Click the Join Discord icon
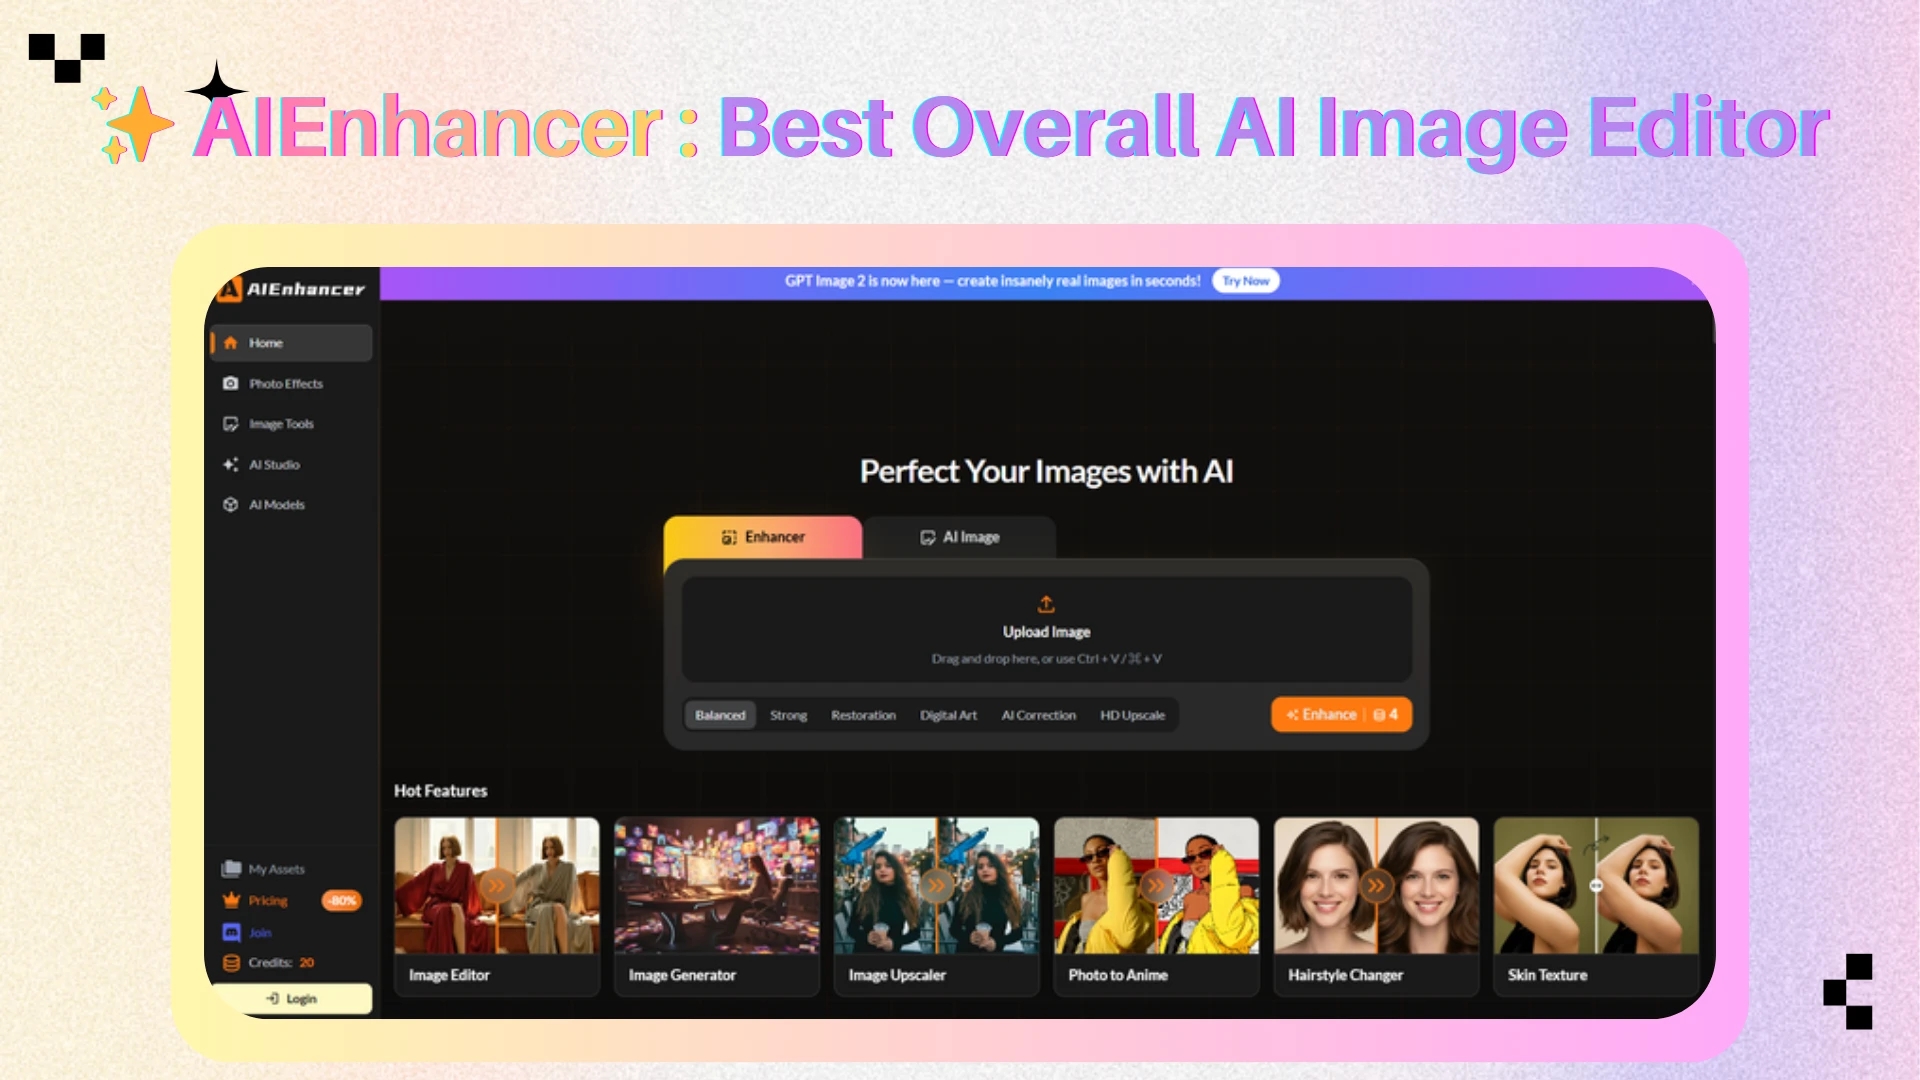 click(x=232, y=932)
